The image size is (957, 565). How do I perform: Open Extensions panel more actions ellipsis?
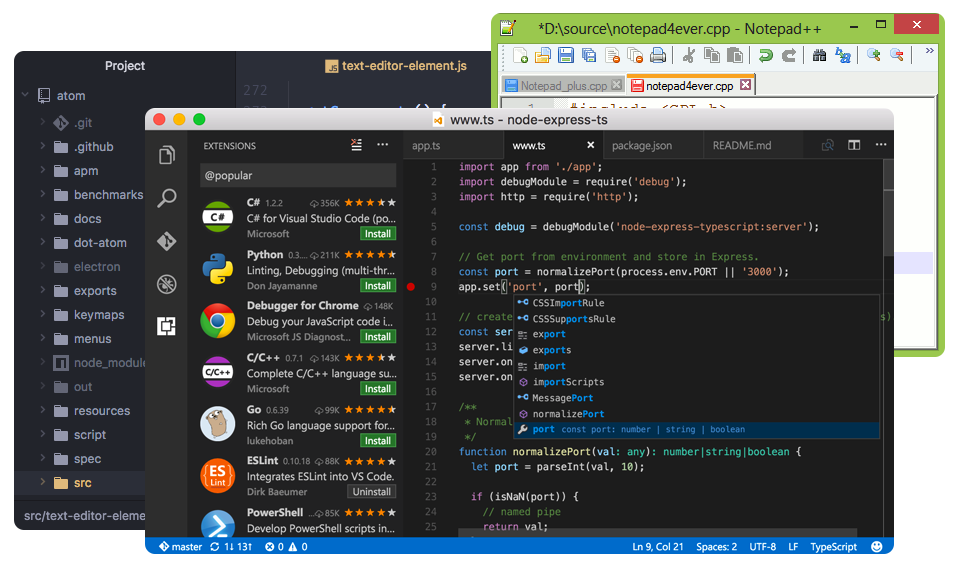tap(382, 145)
